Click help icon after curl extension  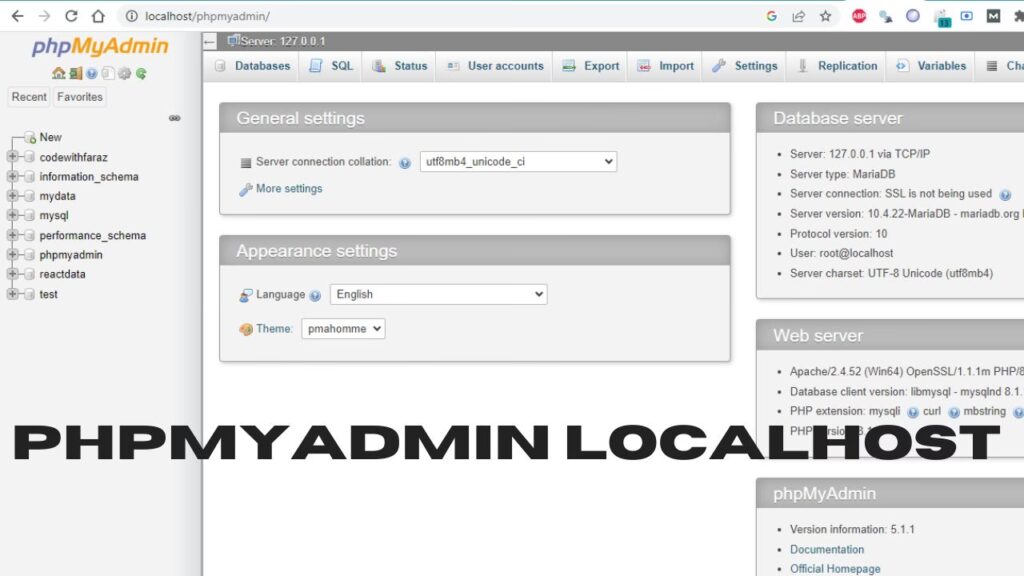pyautogui.click(x=953, y=412)
